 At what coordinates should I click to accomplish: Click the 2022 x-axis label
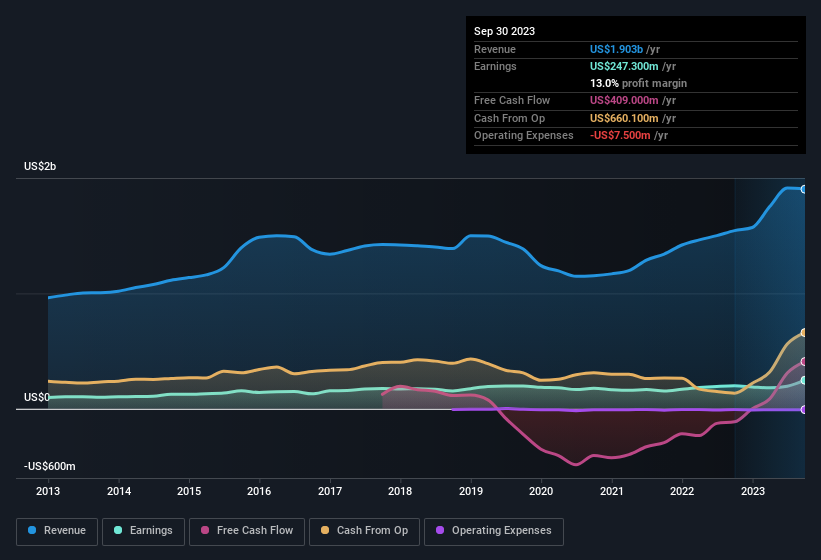tap(682, 491)
